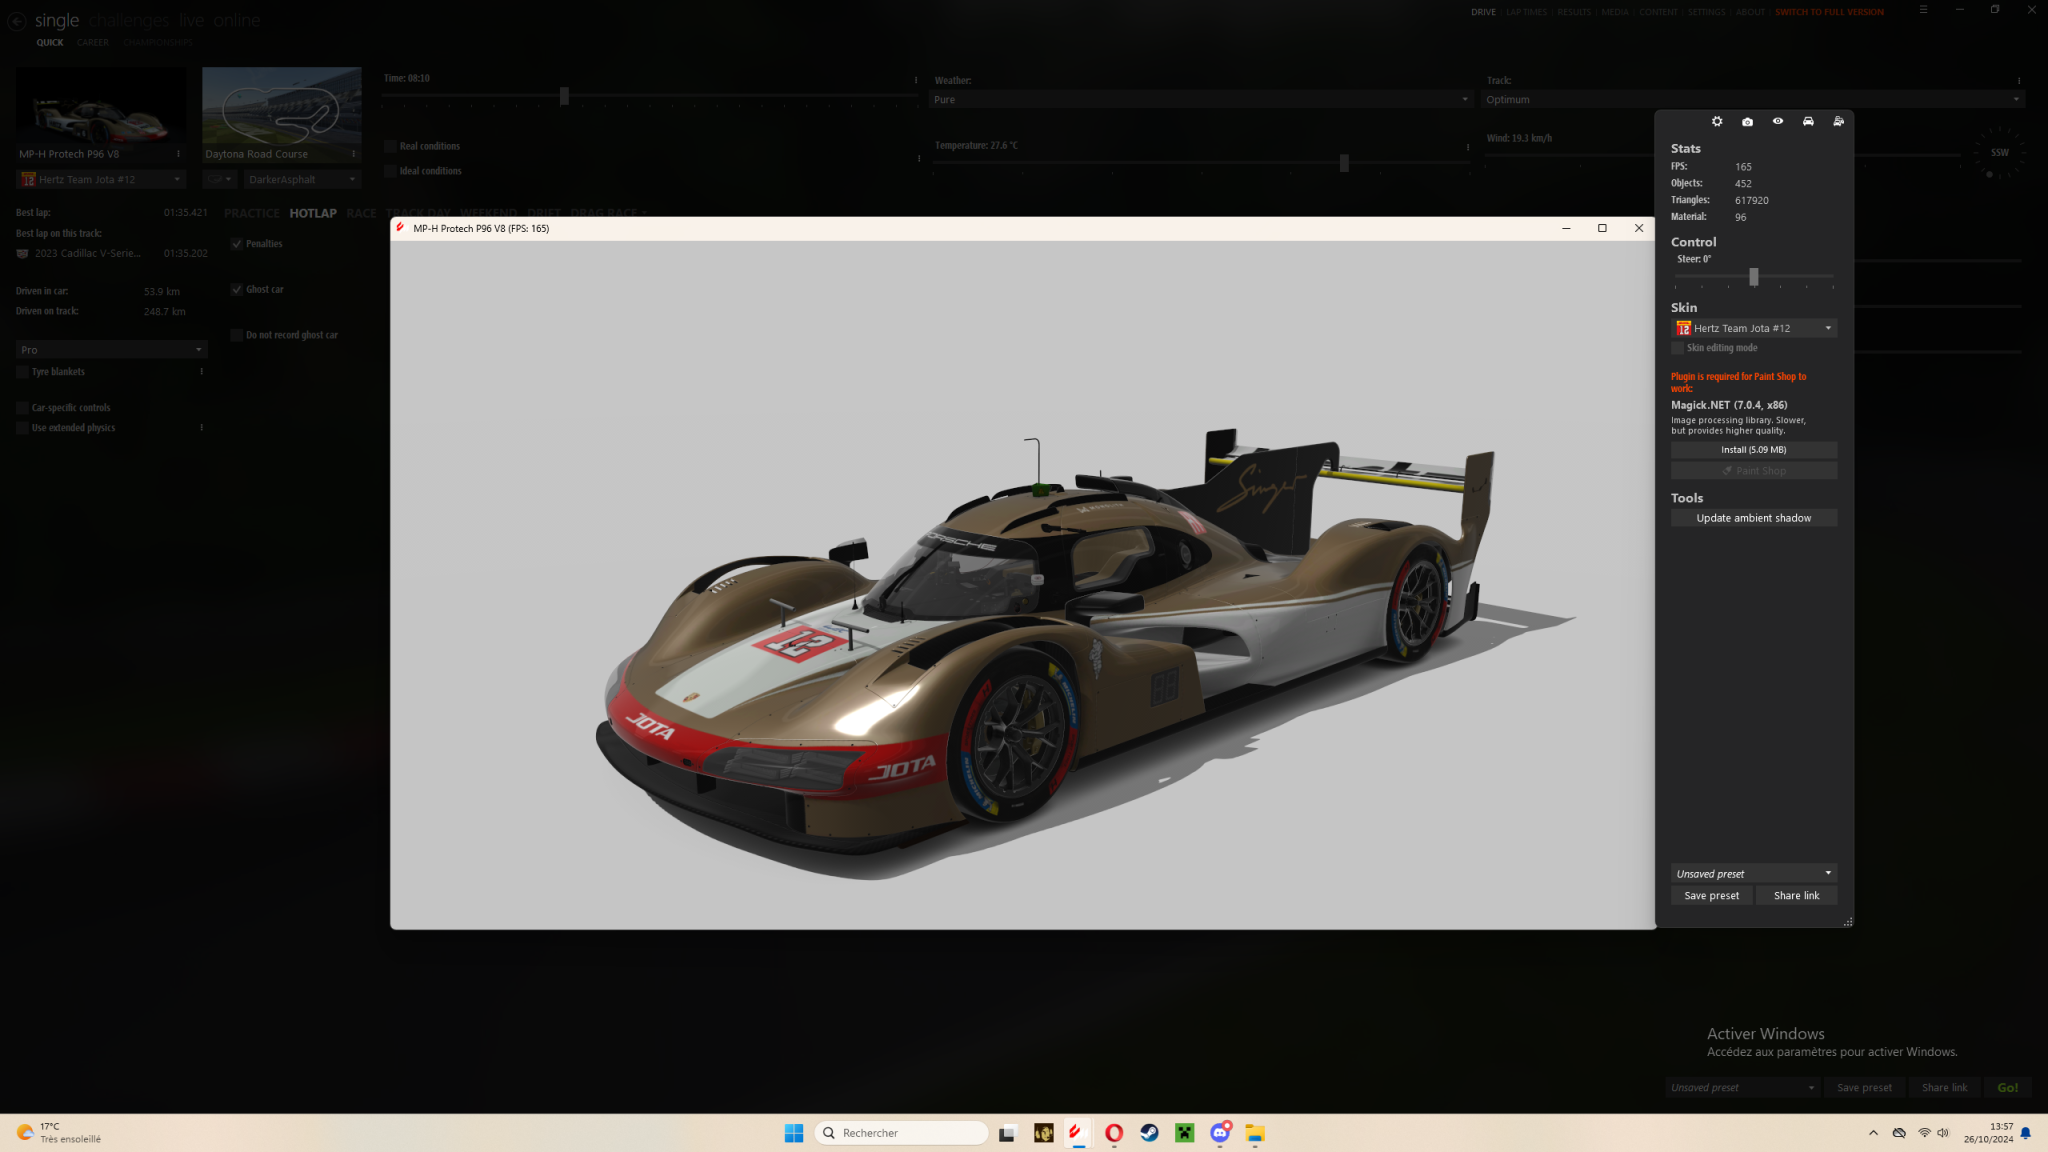Enable Do not record ghost car
Screen dimensions: 2048x1152
point(237,336)
